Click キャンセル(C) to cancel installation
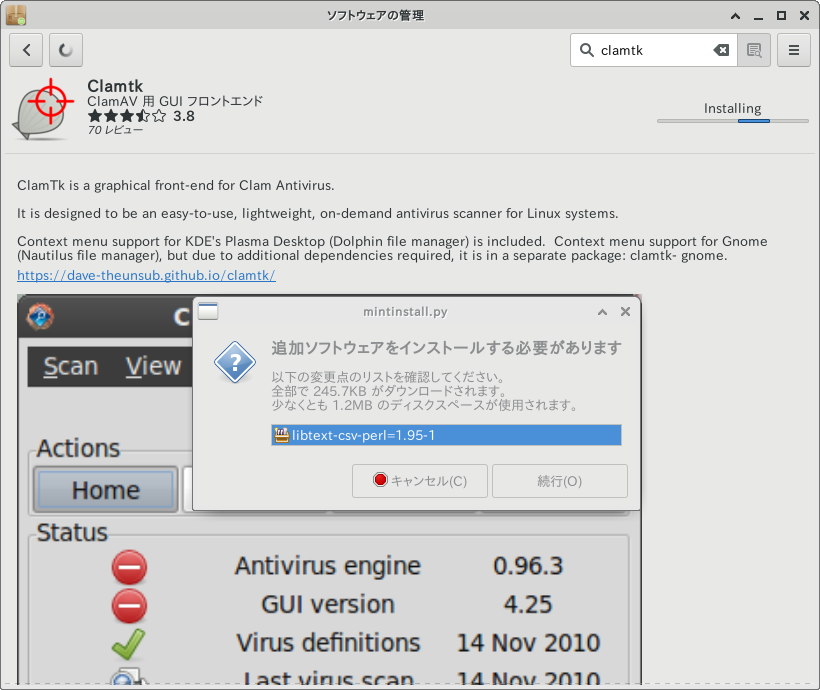The height and width of the screenshot is (690, 820). 419,481
